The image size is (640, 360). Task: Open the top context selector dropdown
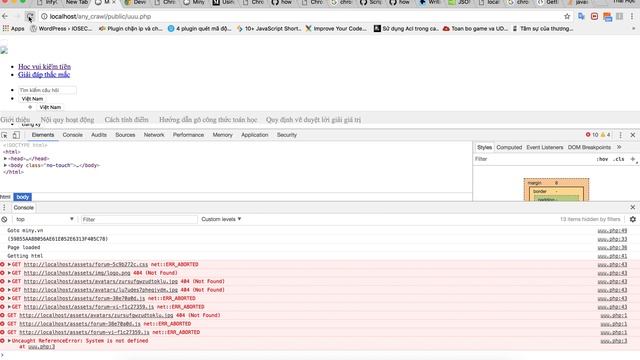[x=44, y=219]
